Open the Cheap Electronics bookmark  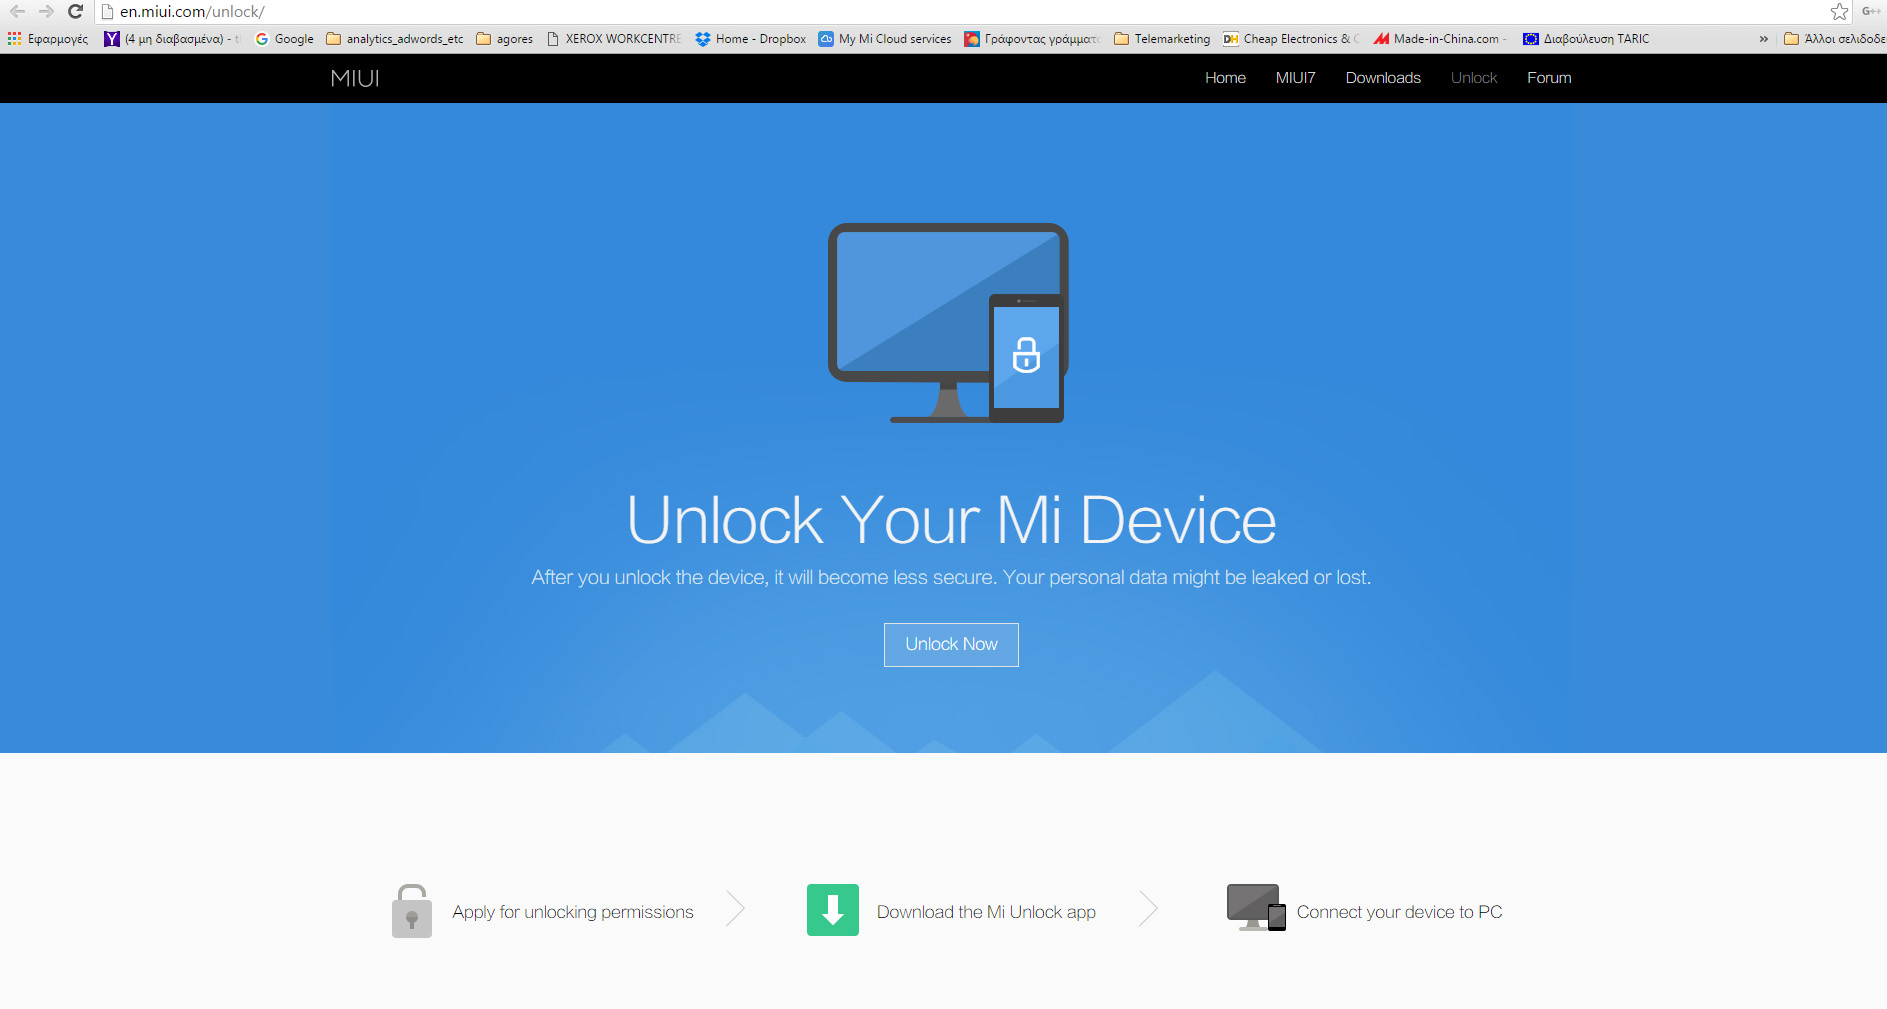[1291, 39]
